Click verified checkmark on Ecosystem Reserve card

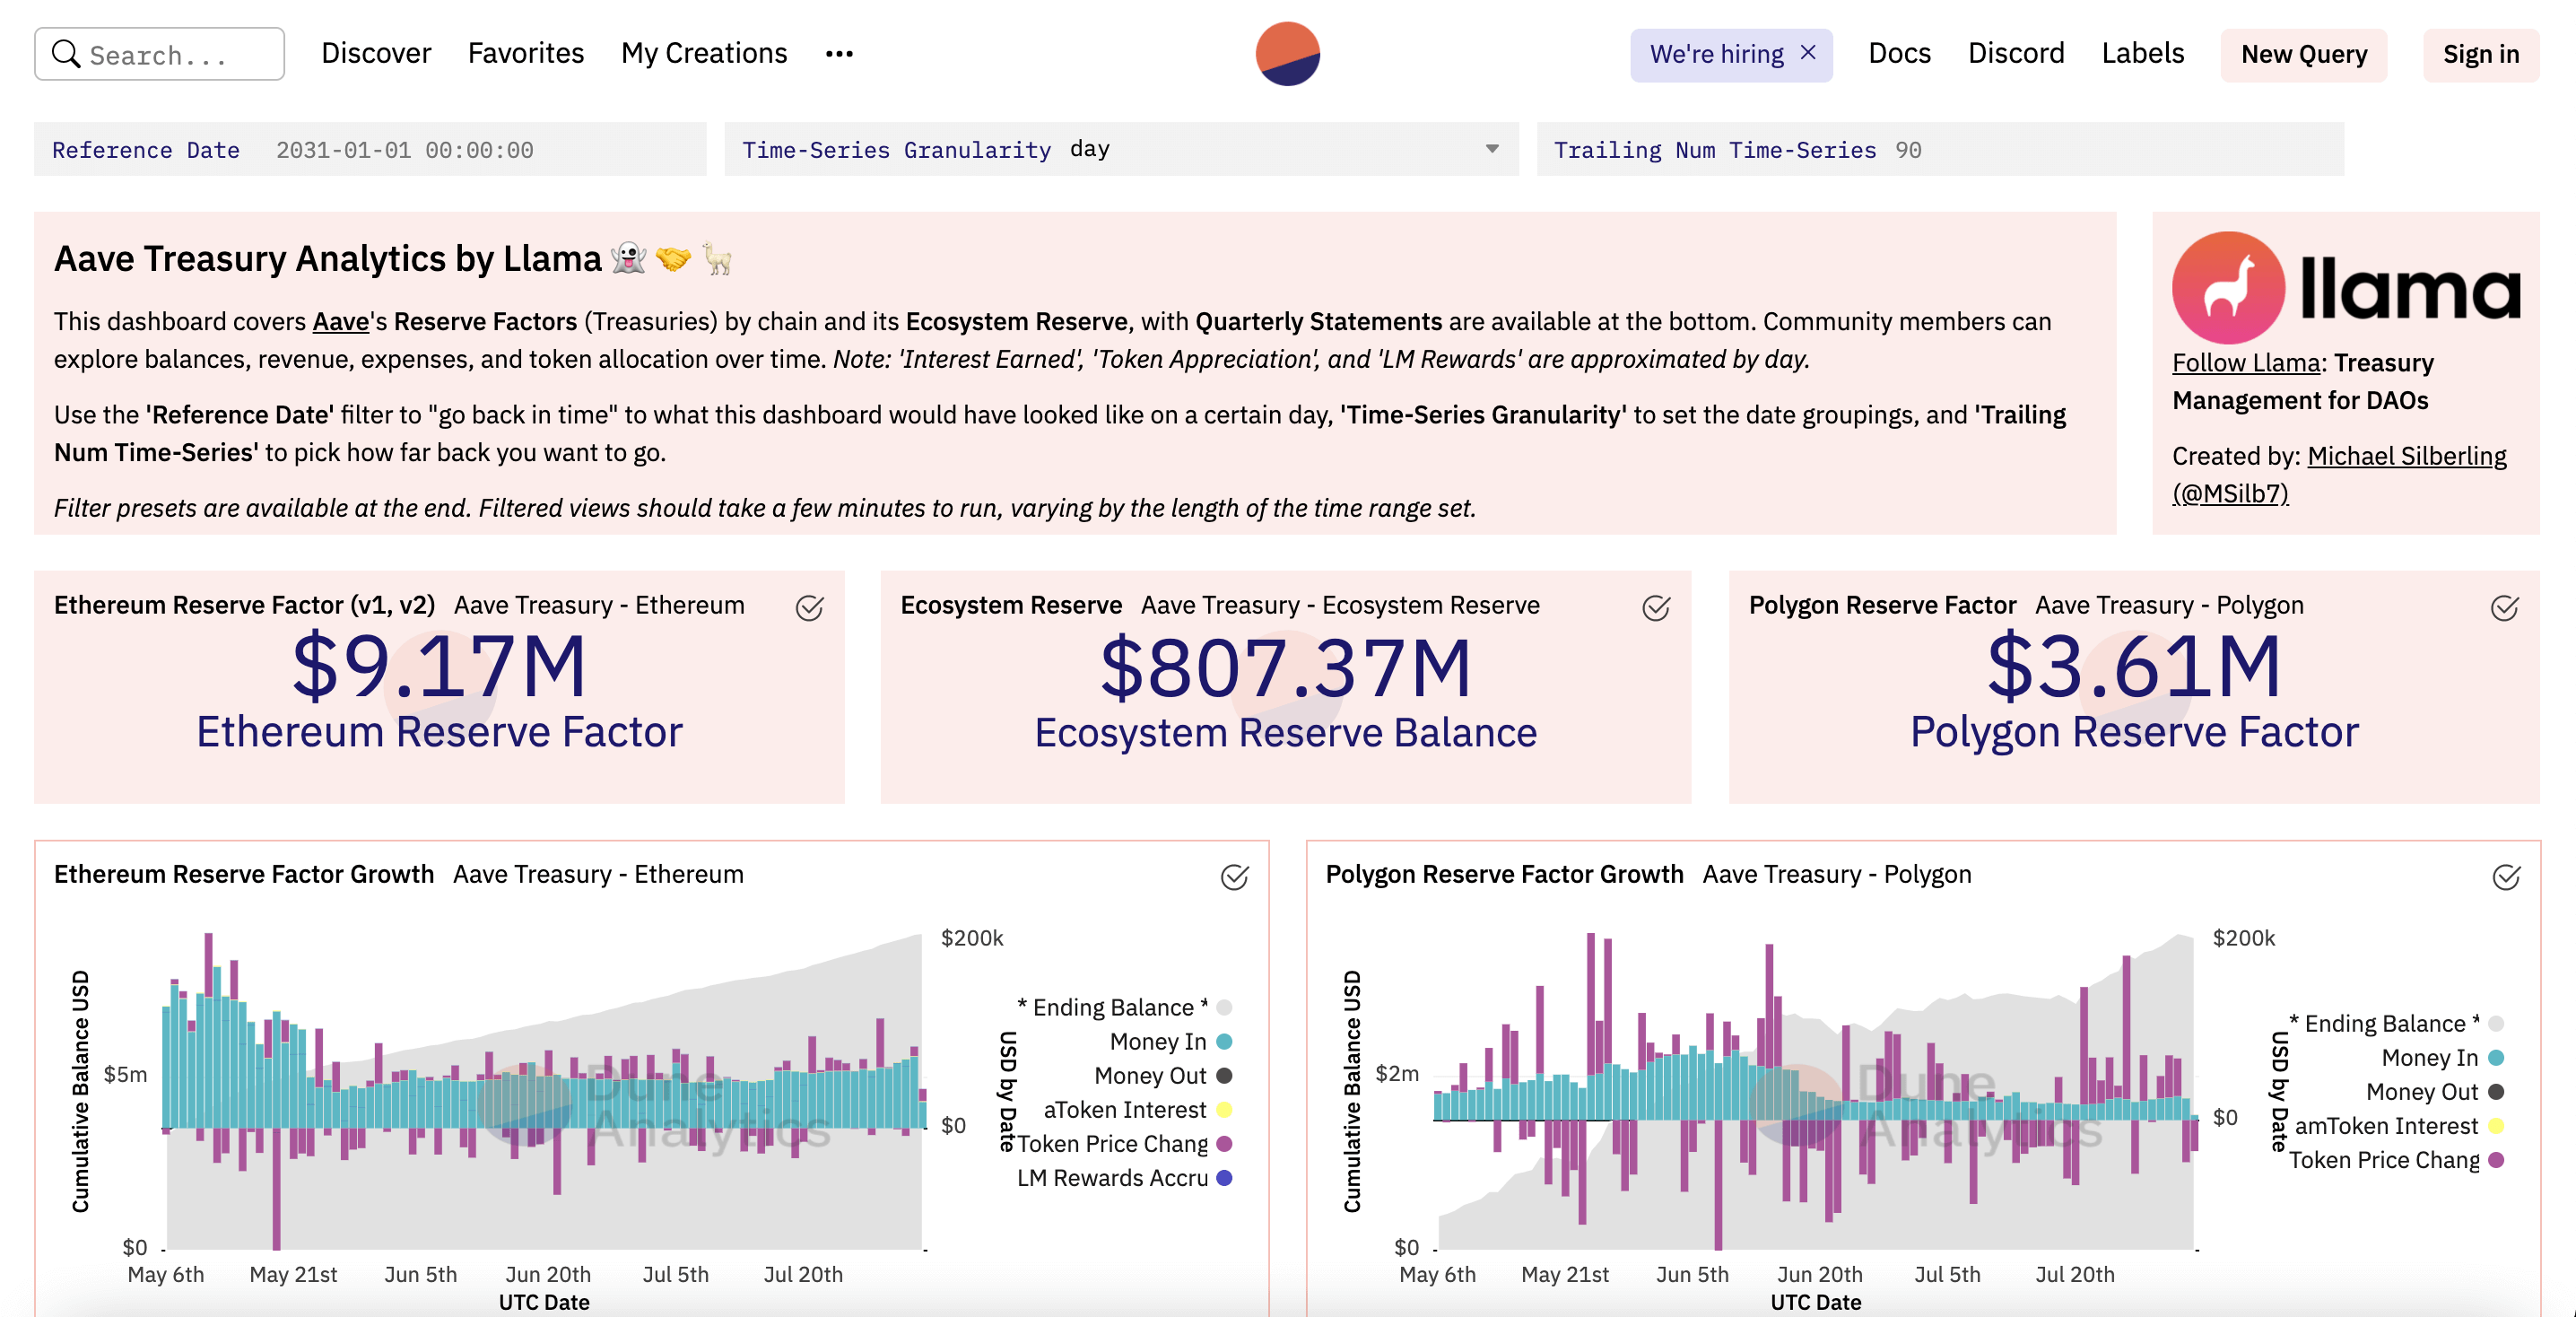(1656, 607)
